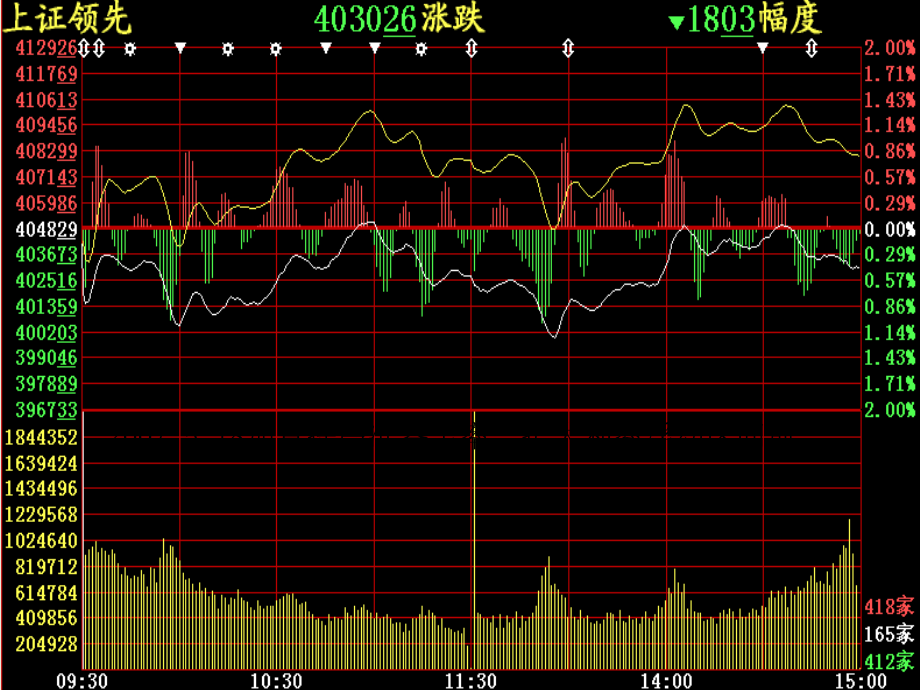Select the 14:00 time label

point(666,681)
